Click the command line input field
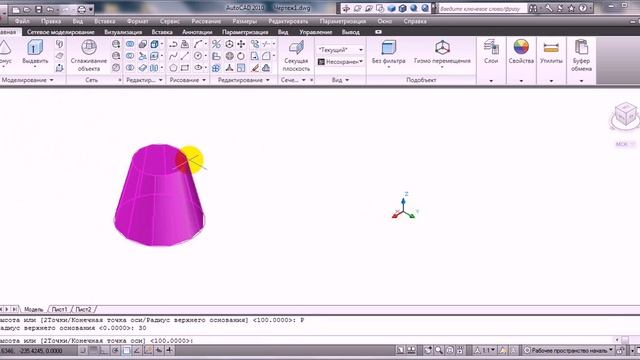This screenshot has height=360, width=640. click(306, 340)
